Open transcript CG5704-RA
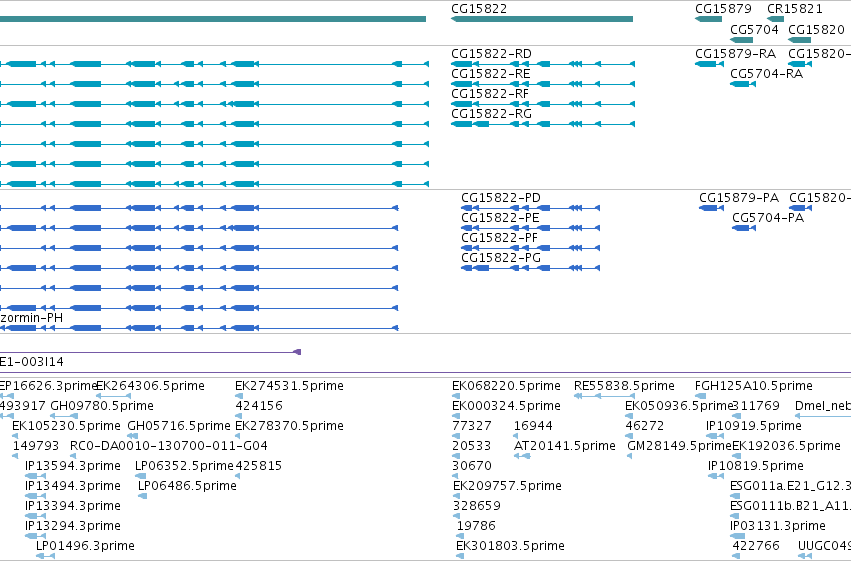This screenshot has width=851, height=561. 766,74
